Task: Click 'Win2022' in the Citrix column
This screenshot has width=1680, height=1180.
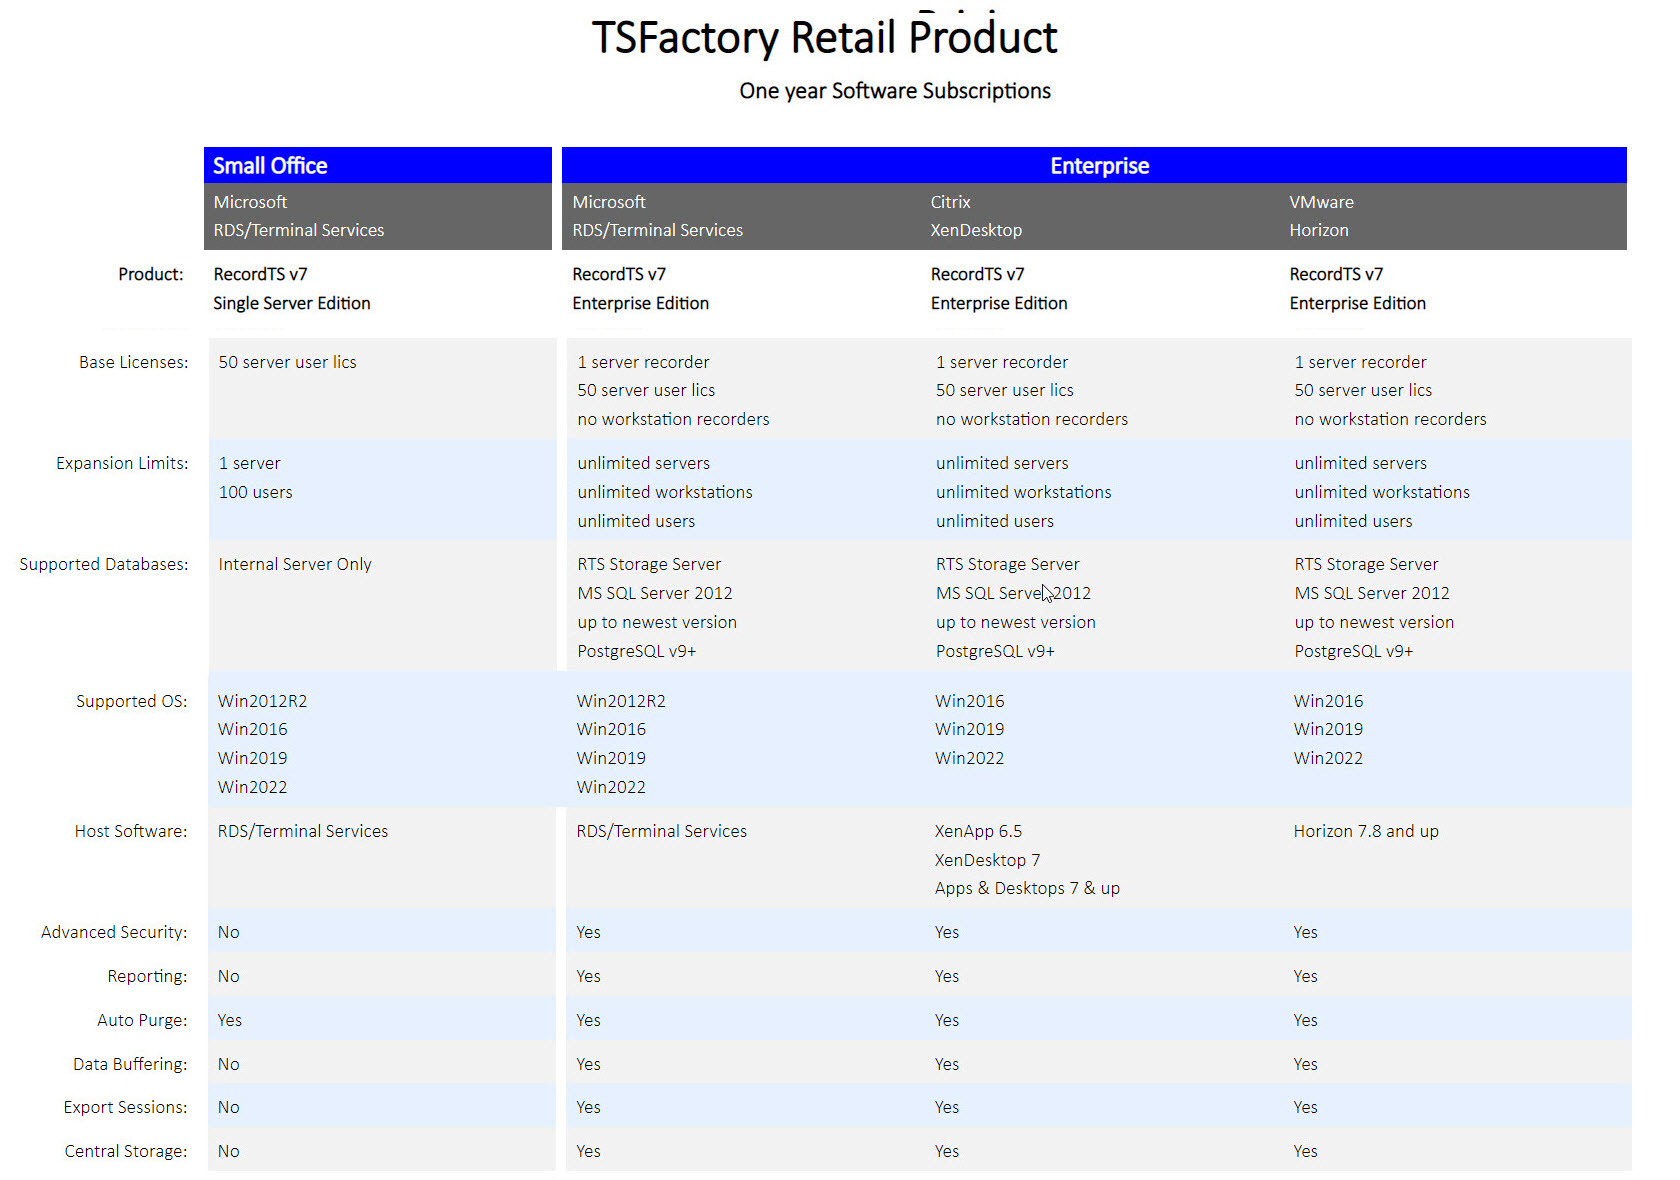Action: pyautogui.click(x=970, y=758)
